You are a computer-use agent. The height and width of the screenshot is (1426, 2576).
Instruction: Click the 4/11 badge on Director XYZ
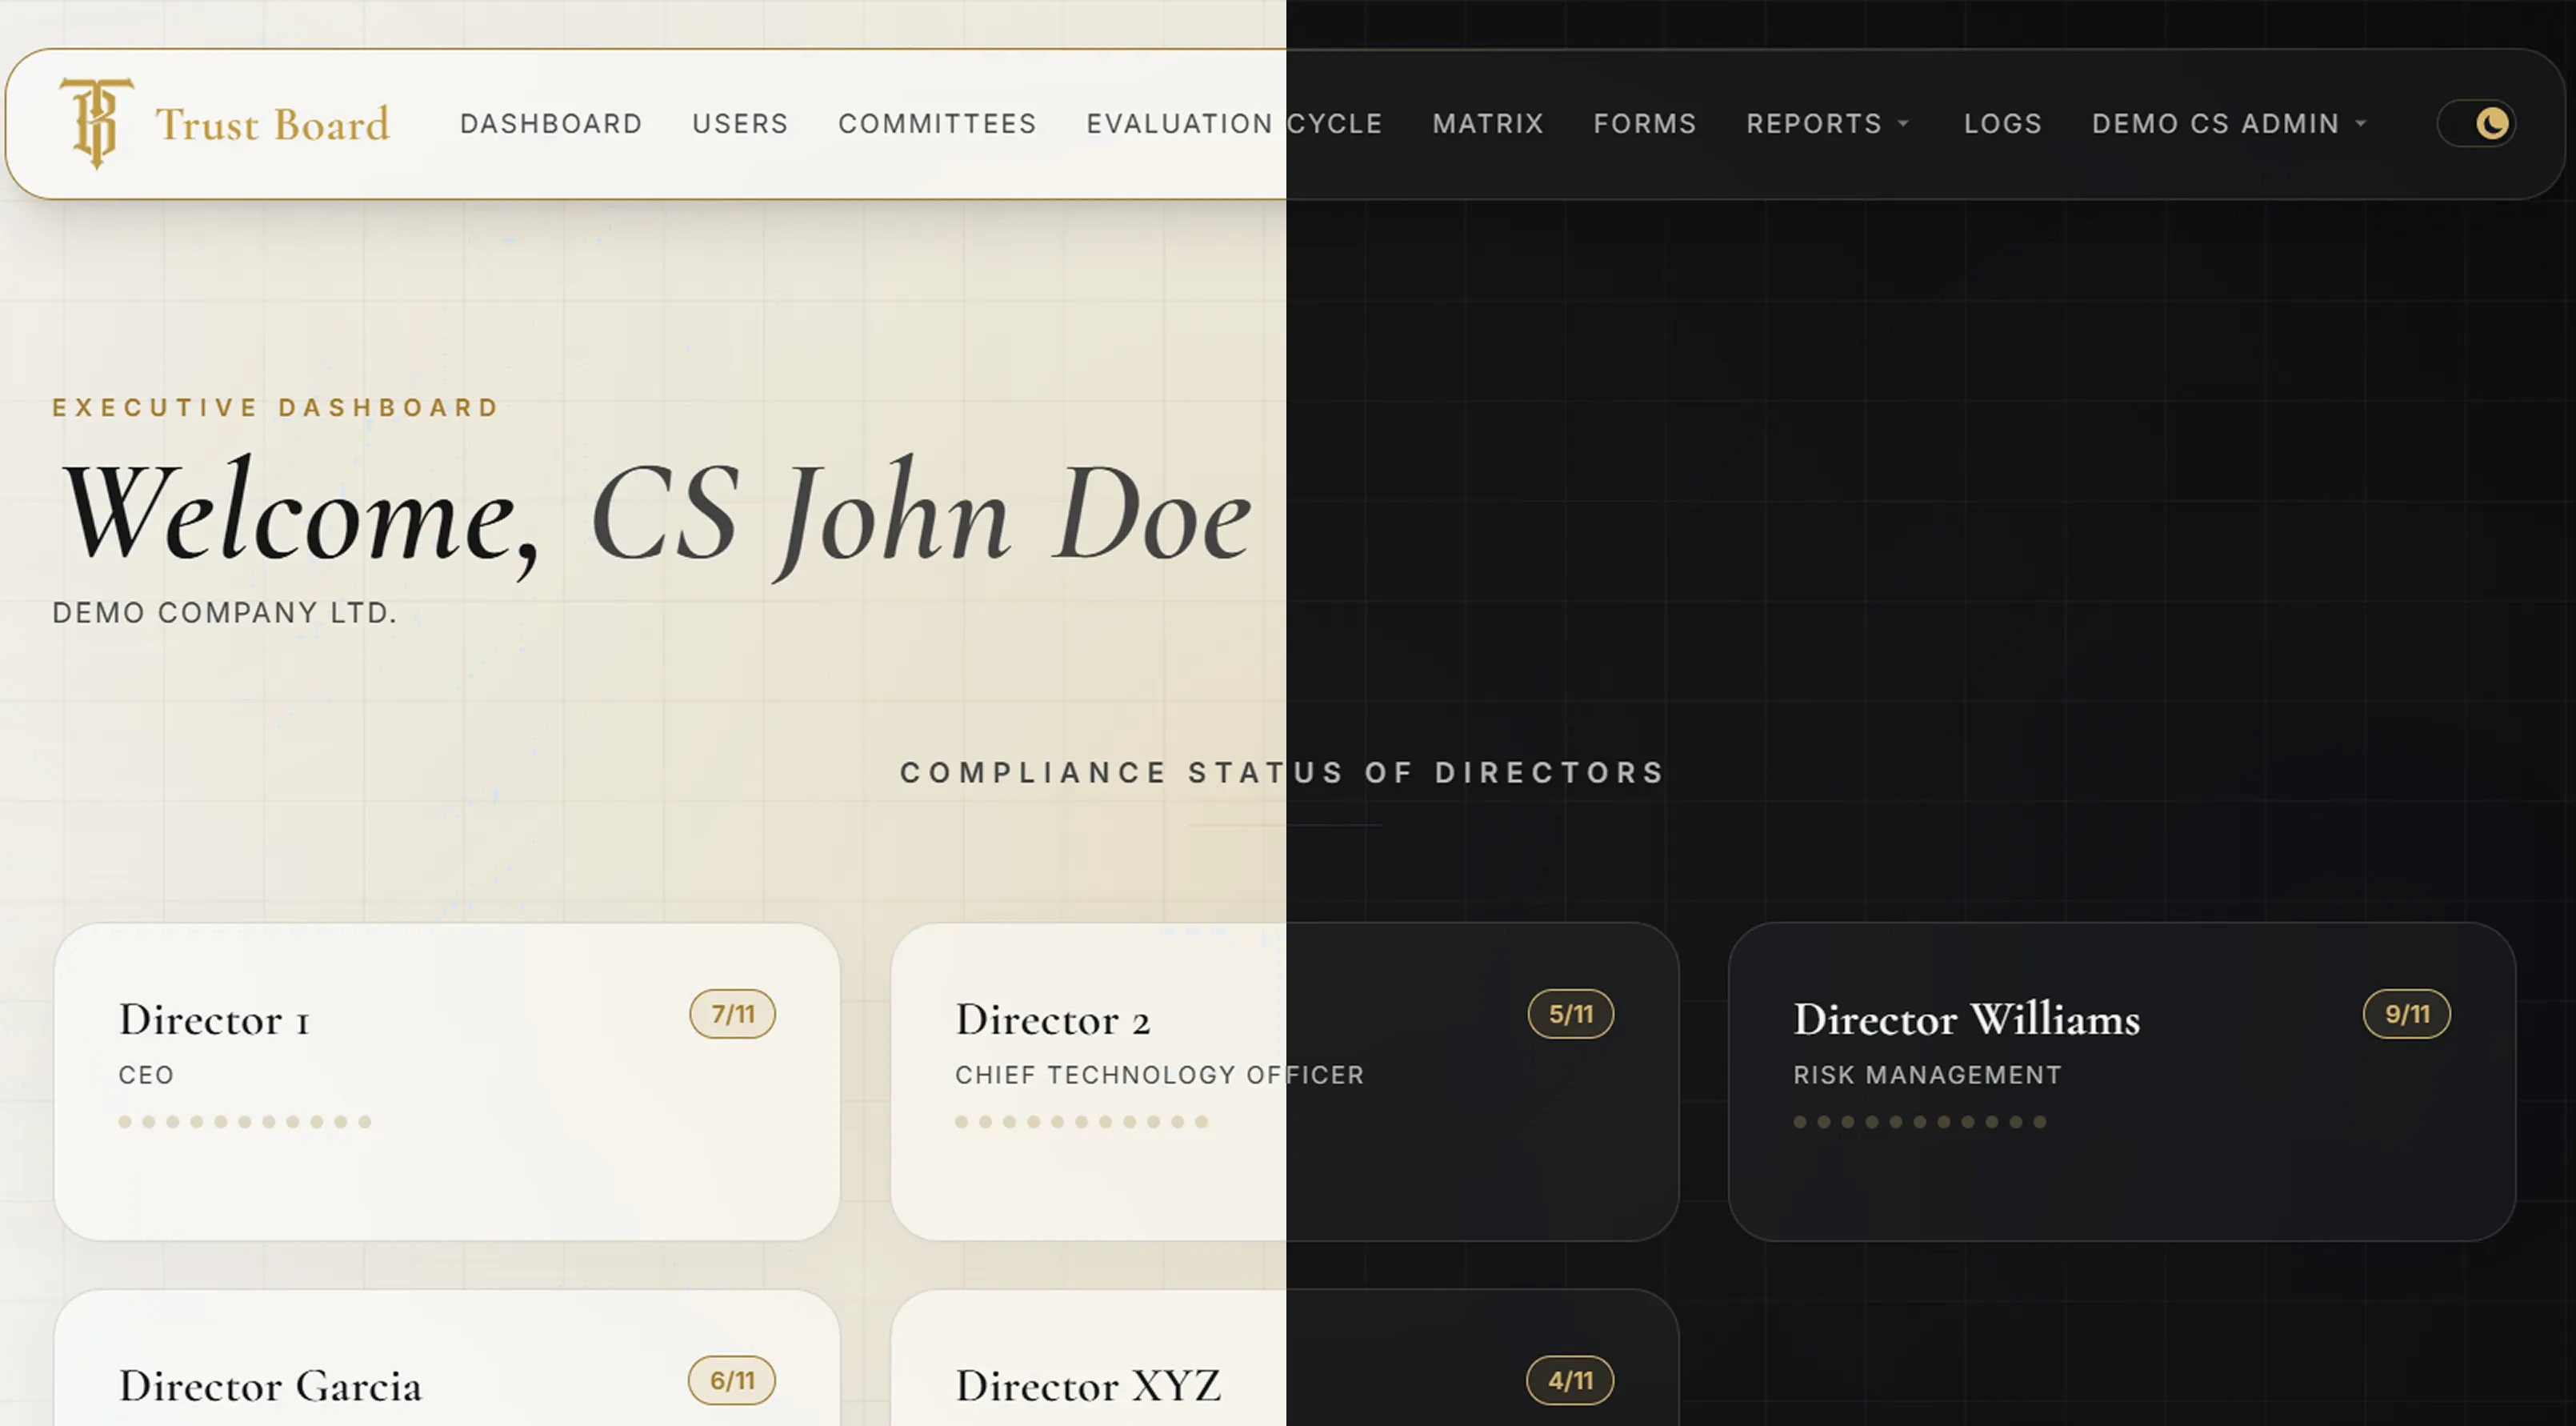[x=1570, y=1380]
